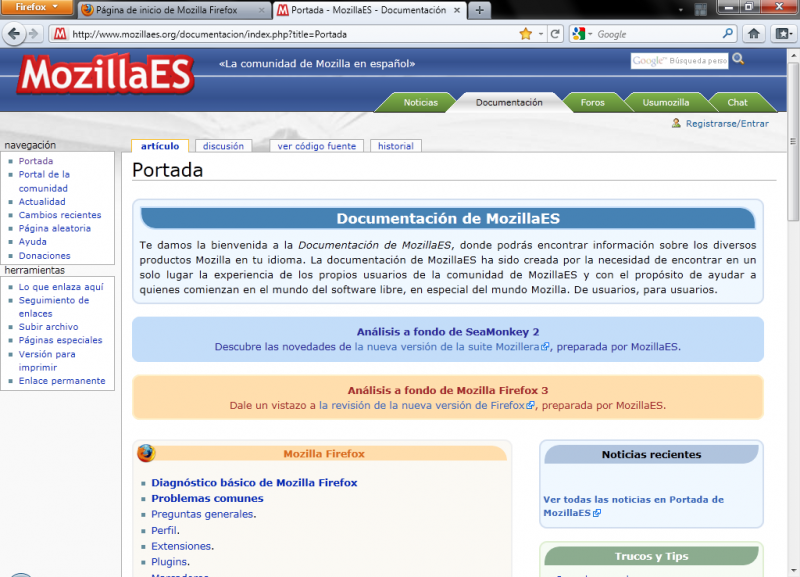Open Versión para imprimir link
Image resolution: width=800 pixels, height=577 pixels.
(x=47, y=360)
